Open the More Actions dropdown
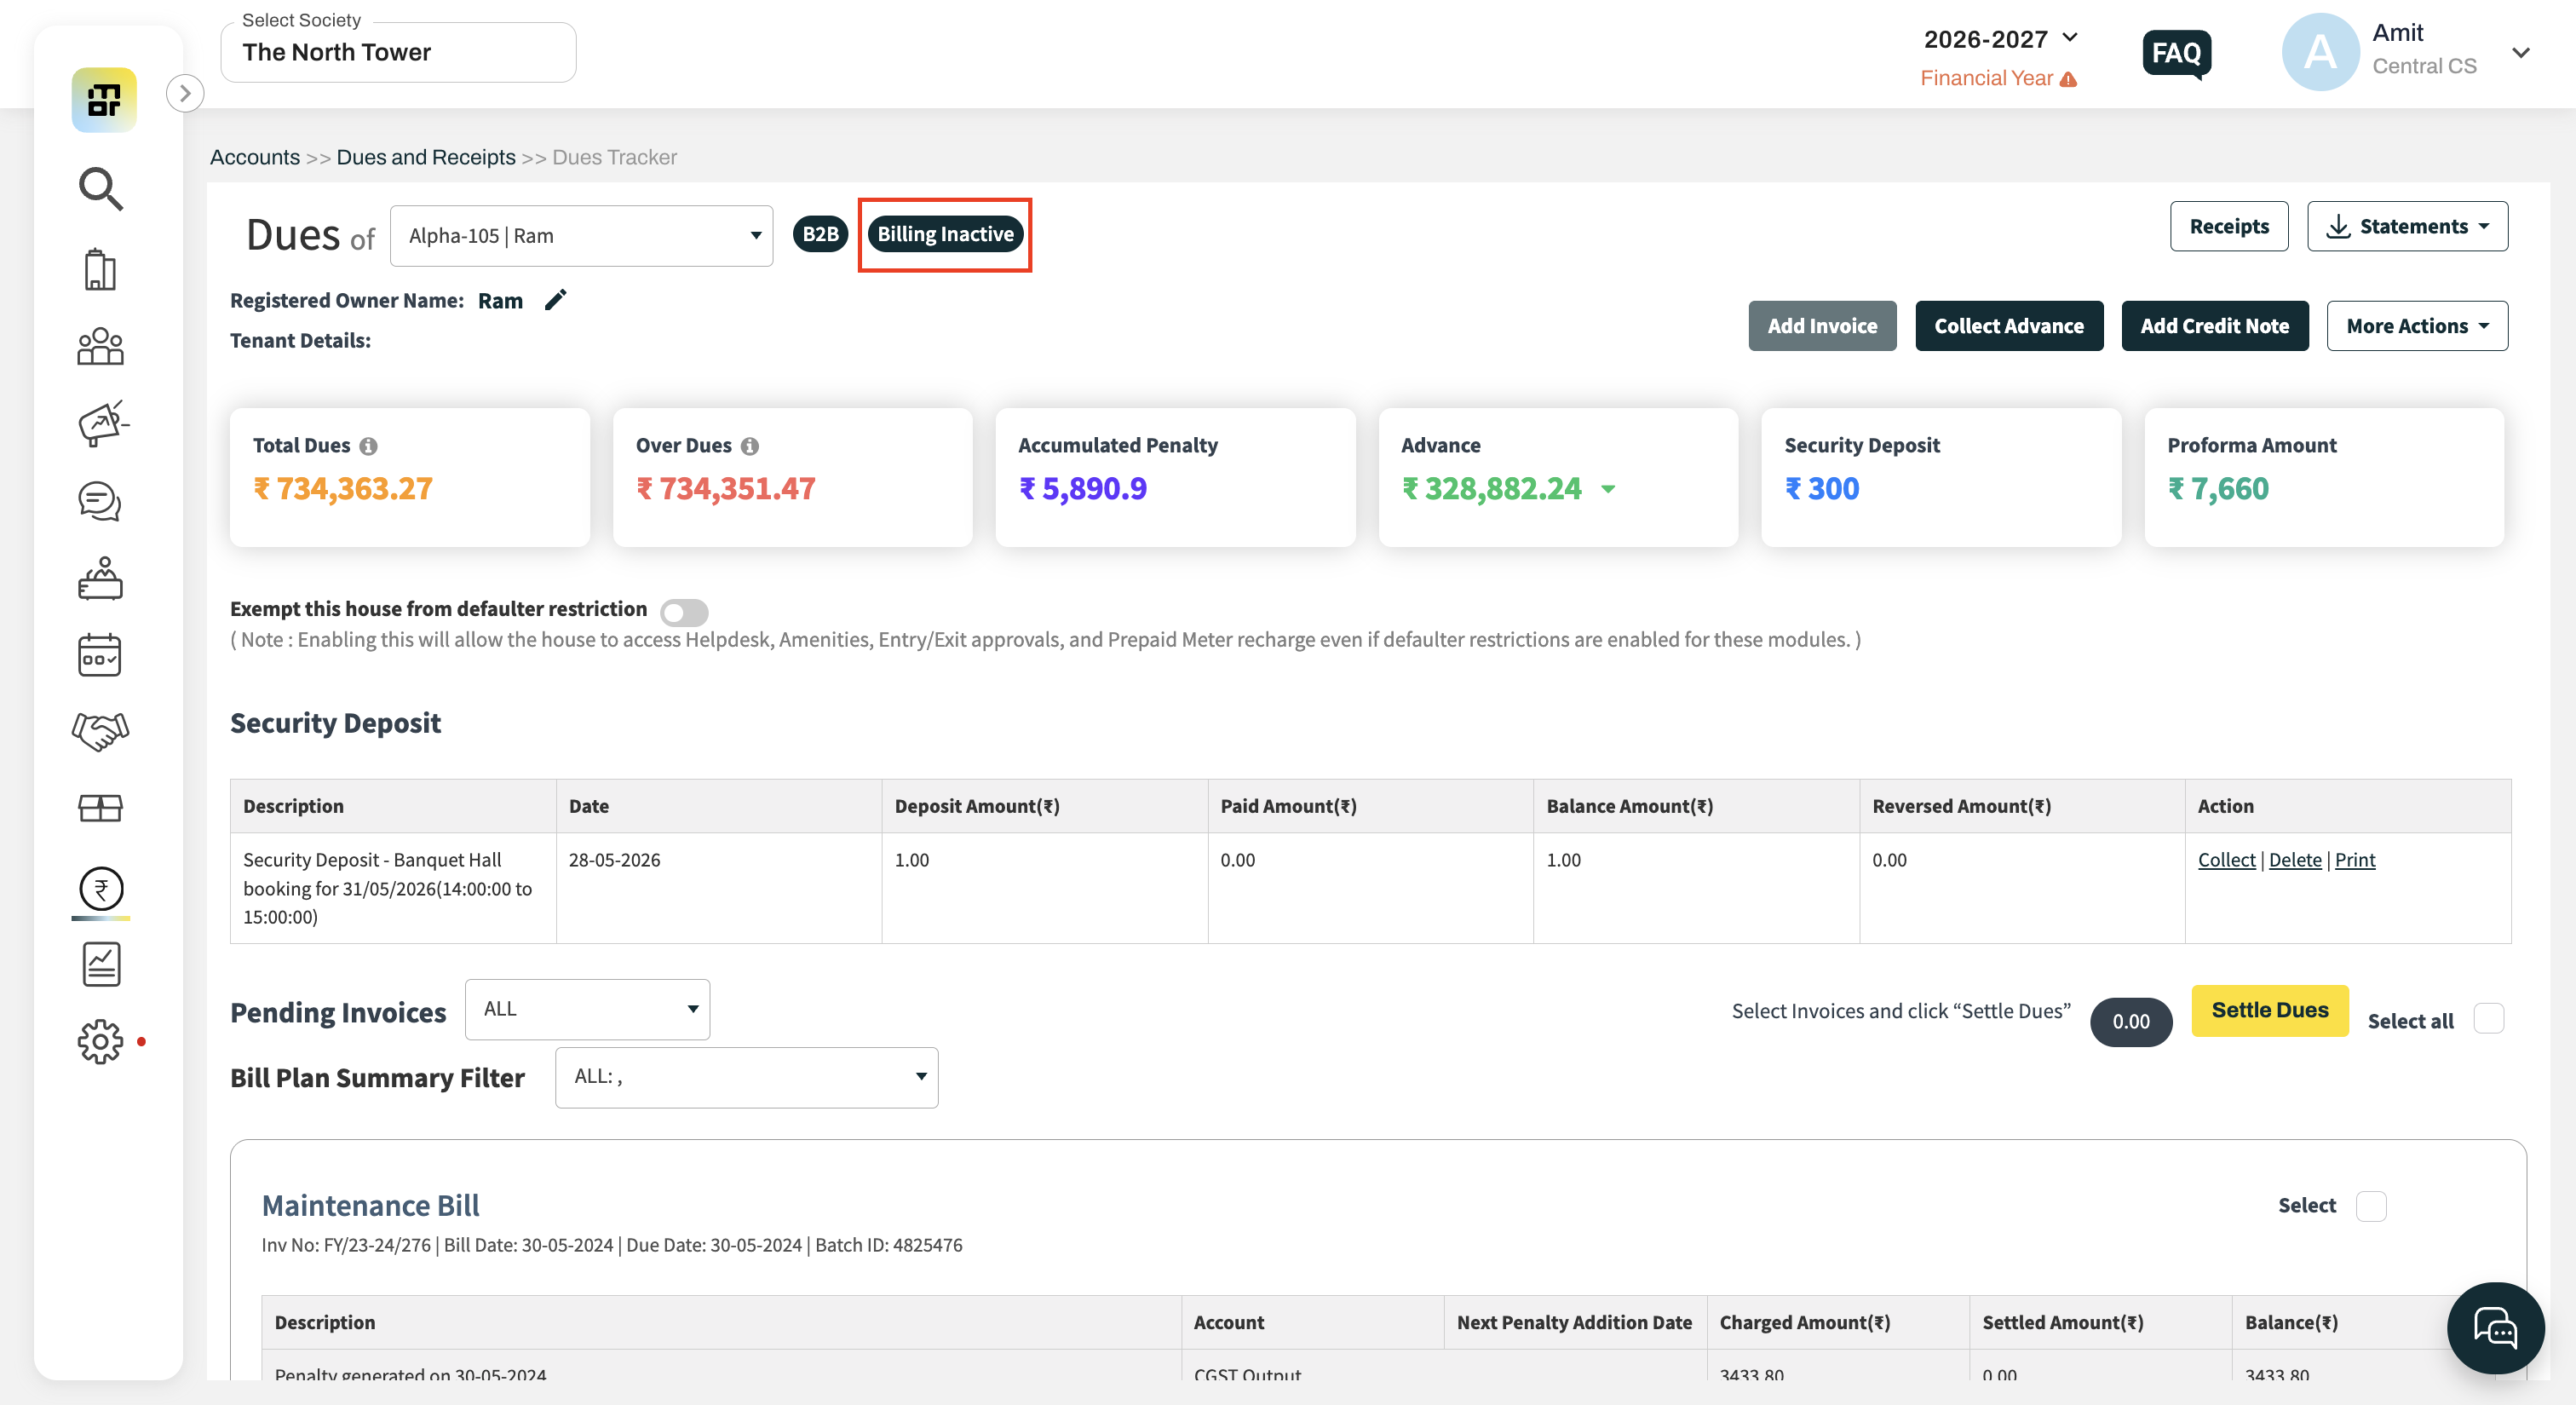 pos(2417,326)
